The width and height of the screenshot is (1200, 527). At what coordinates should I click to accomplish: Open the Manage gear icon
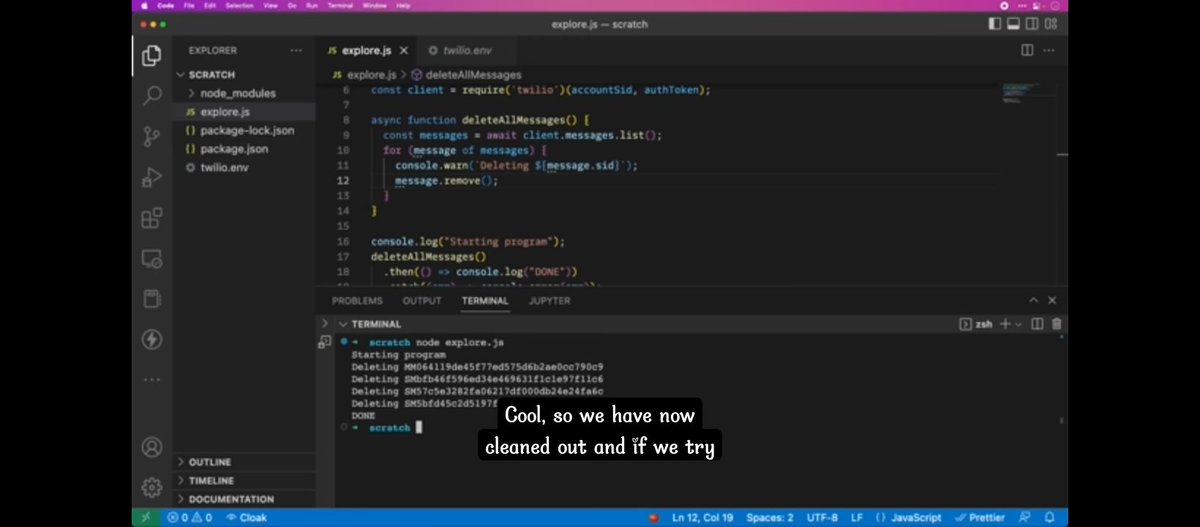click(152, 487)
